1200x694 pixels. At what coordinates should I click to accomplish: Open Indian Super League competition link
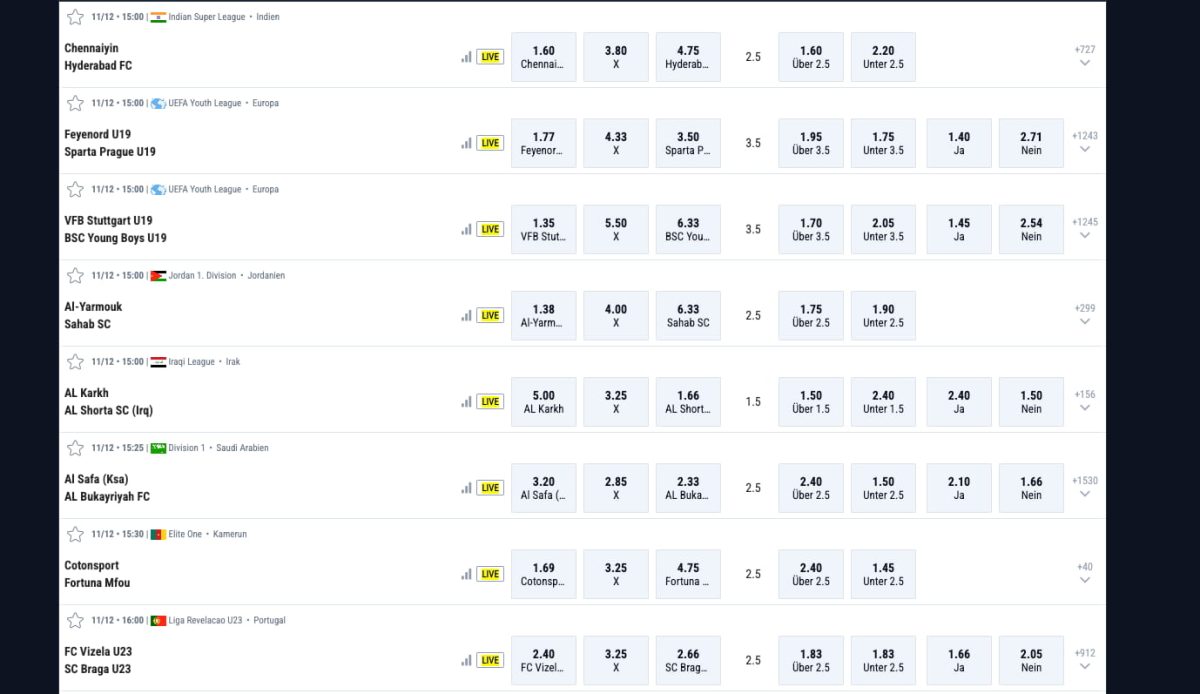click(208, 17)
